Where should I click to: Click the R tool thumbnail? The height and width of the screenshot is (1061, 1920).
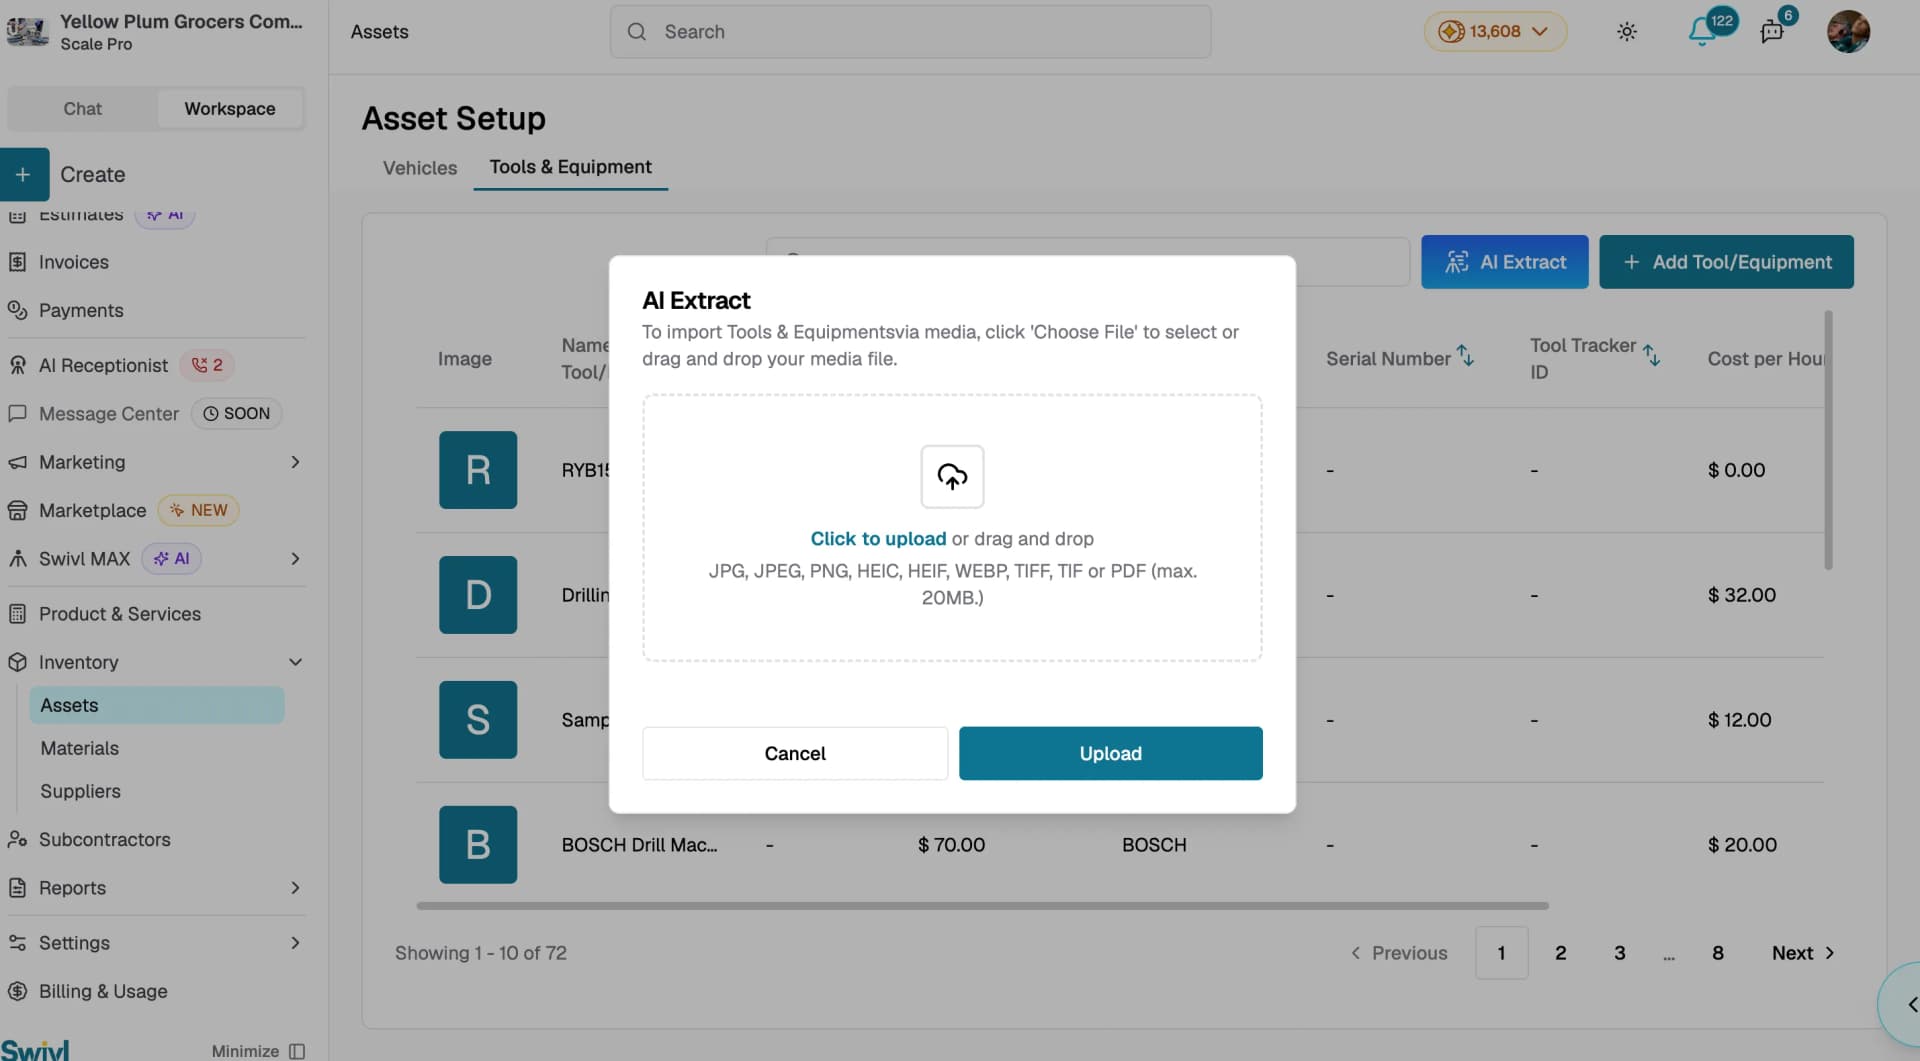[x=478, y=470]
